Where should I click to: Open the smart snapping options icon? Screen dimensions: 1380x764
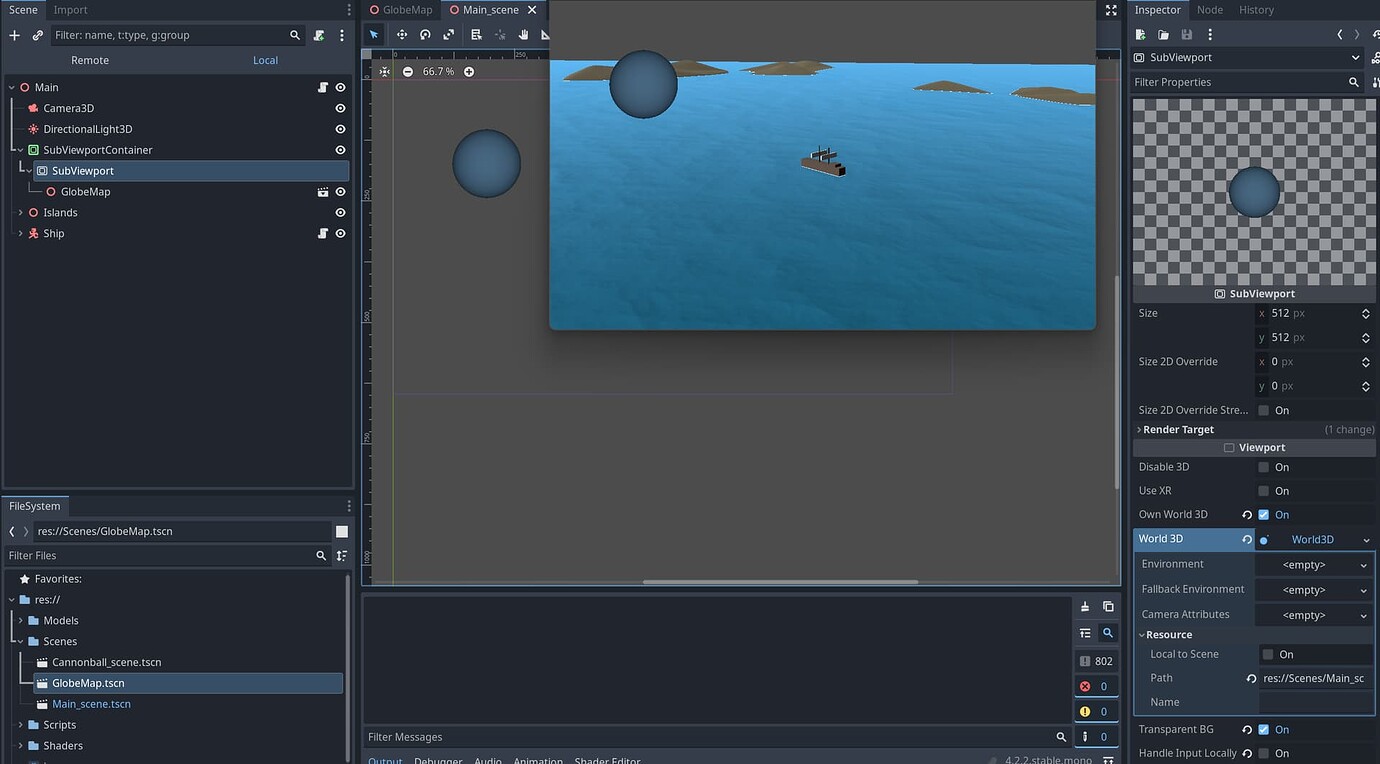coord(500,34)
